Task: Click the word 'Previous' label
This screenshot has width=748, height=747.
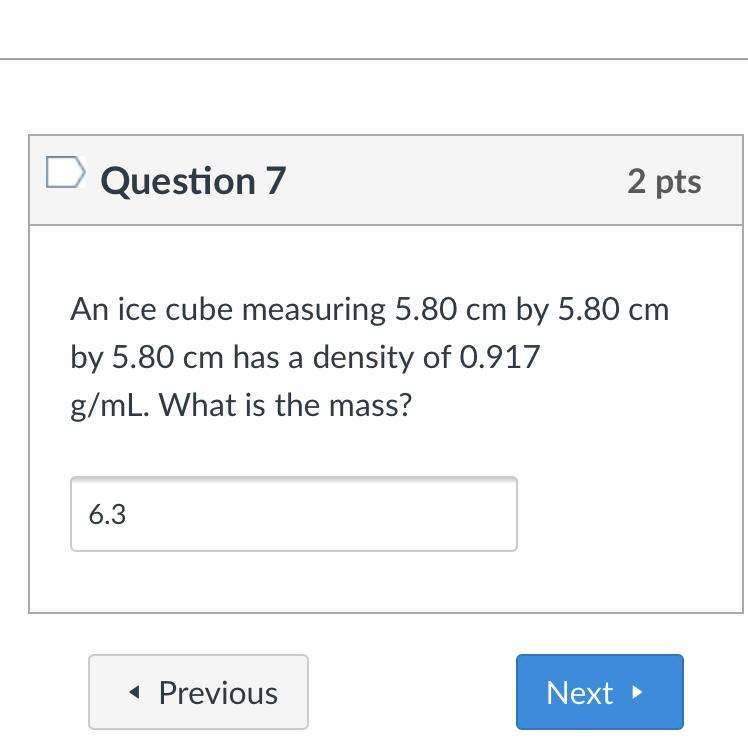Action: point(218,693)
